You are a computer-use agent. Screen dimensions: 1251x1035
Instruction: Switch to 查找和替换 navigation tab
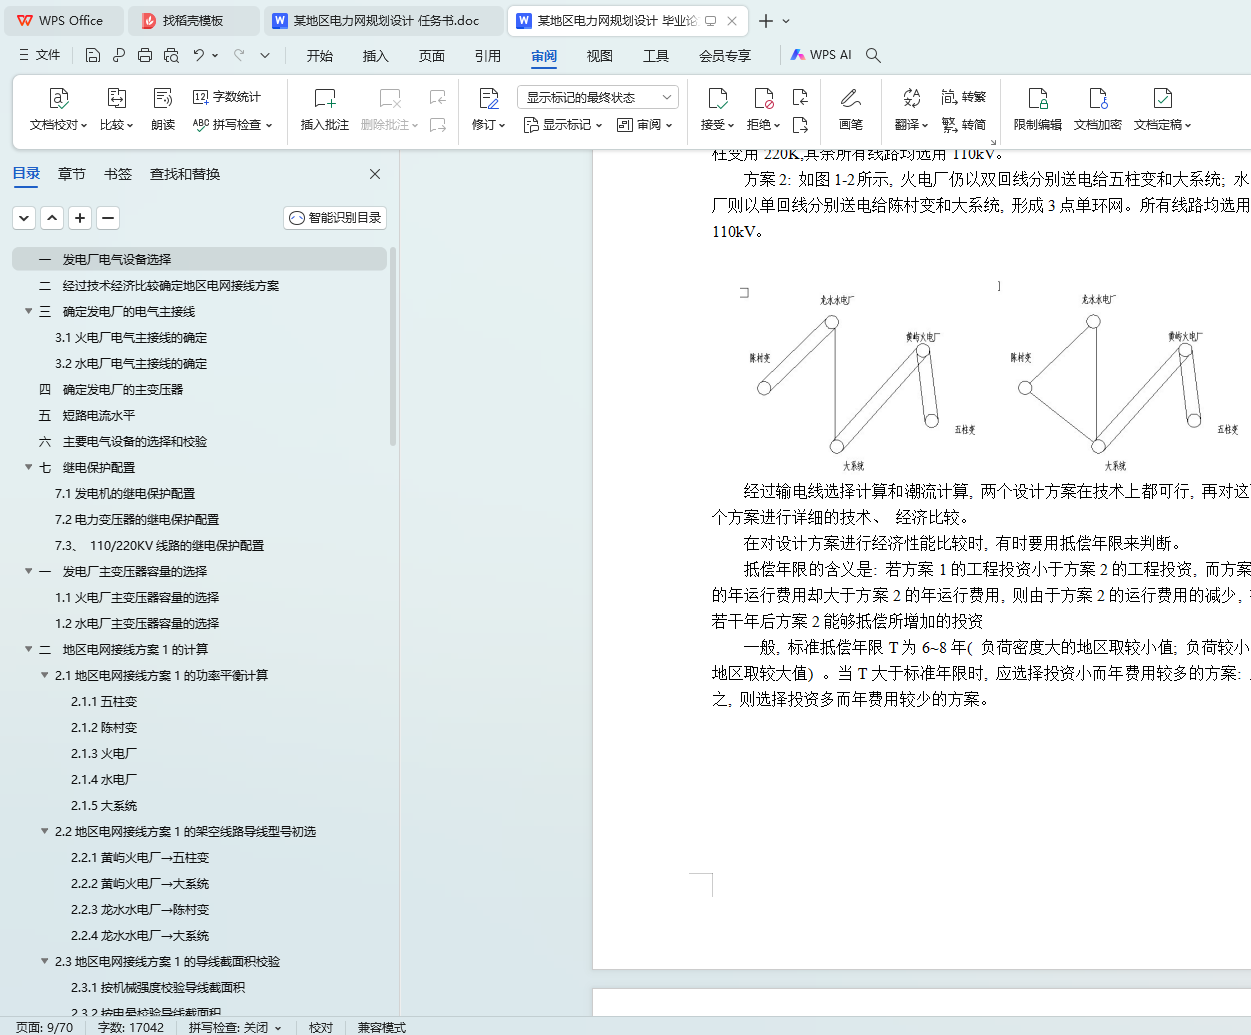click(185, 174)
